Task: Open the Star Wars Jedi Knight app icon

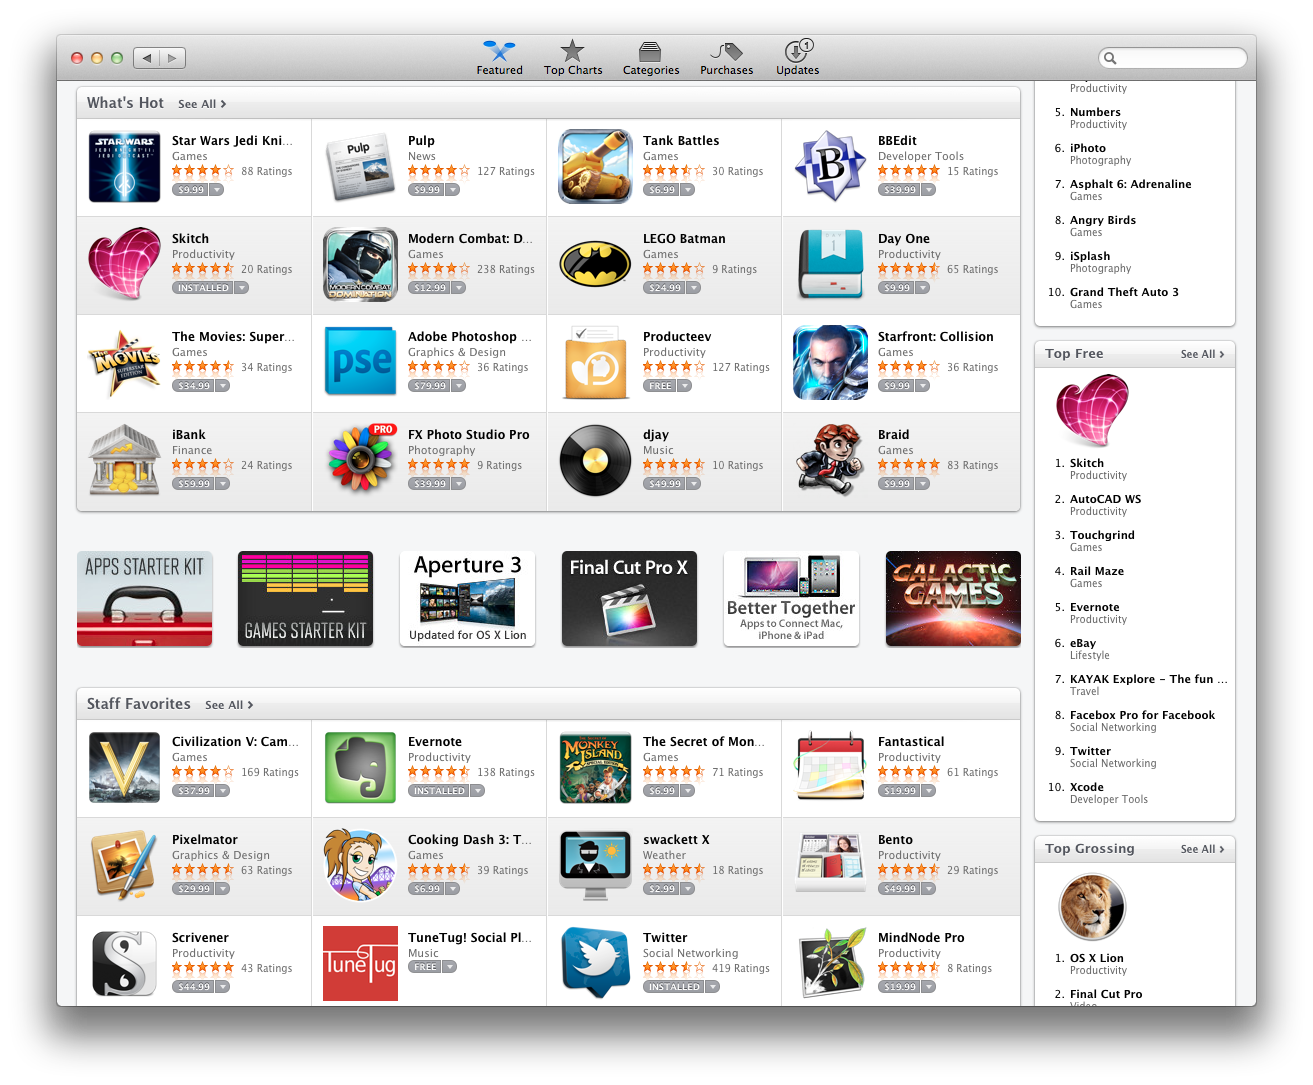Action: 124,167
